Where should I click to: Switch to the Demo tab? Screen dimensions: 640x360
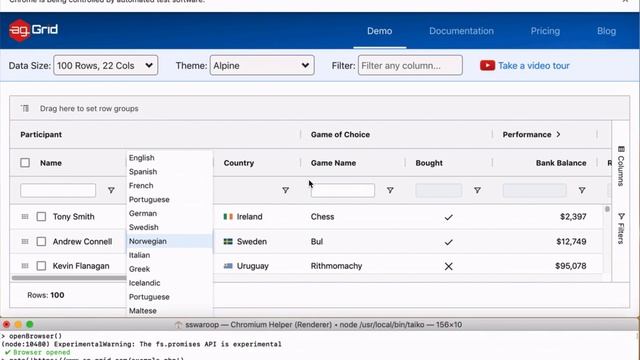point(380,31)
